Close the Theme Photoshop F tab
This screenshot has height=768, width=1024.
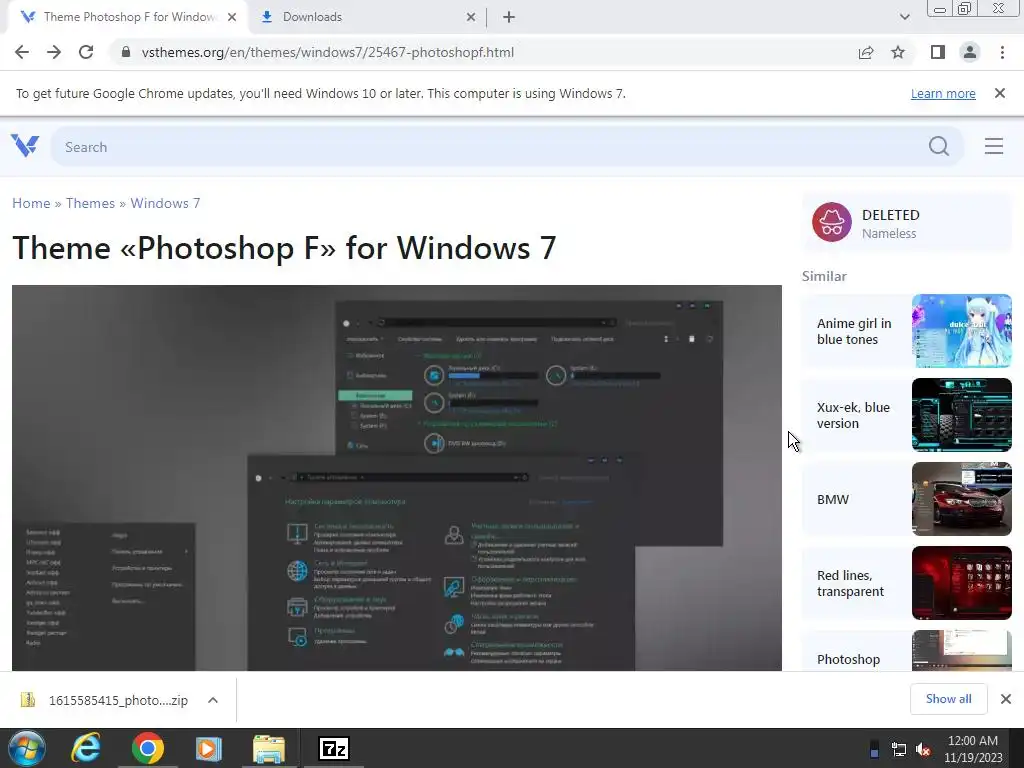(x=232, y=17)
